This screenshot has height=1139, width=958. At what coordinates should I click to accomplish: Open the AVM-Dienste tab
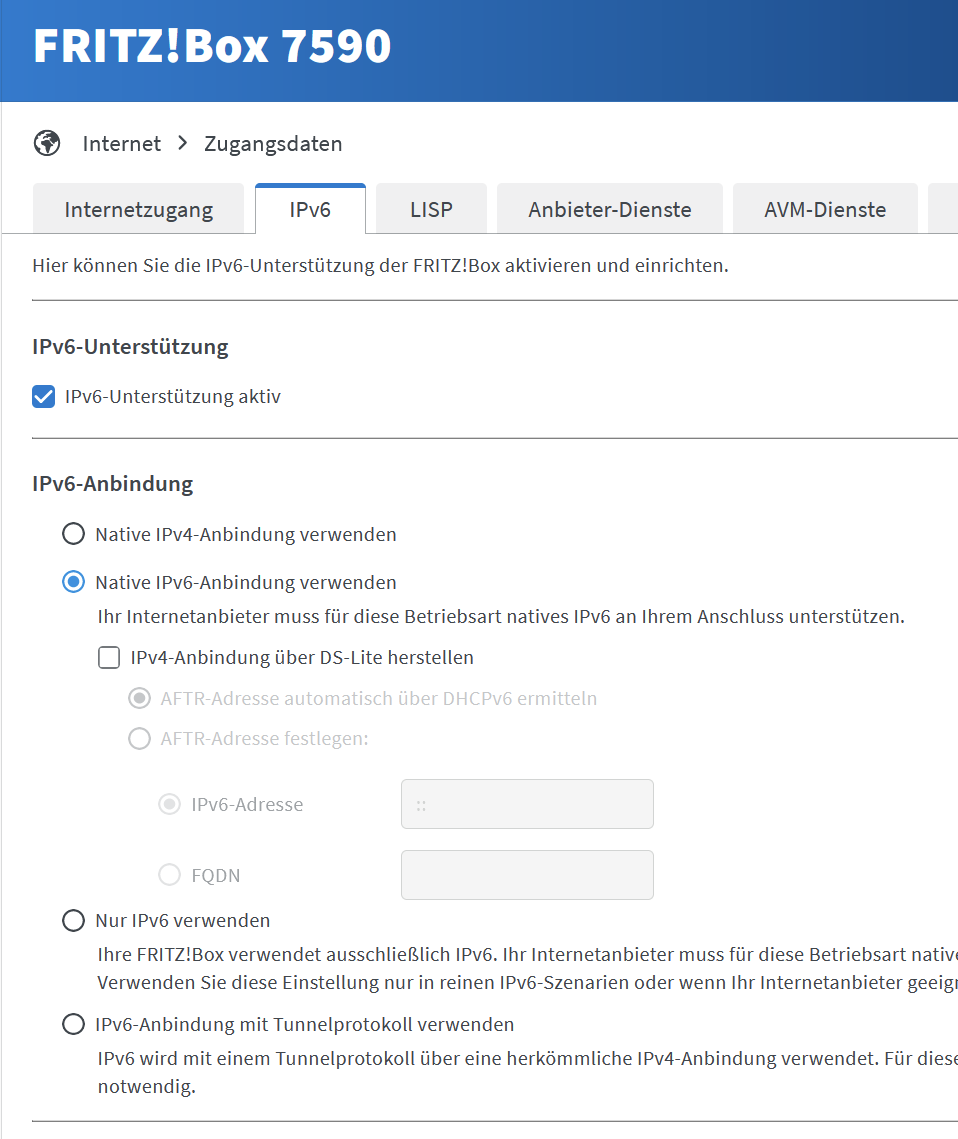point(825,209)
